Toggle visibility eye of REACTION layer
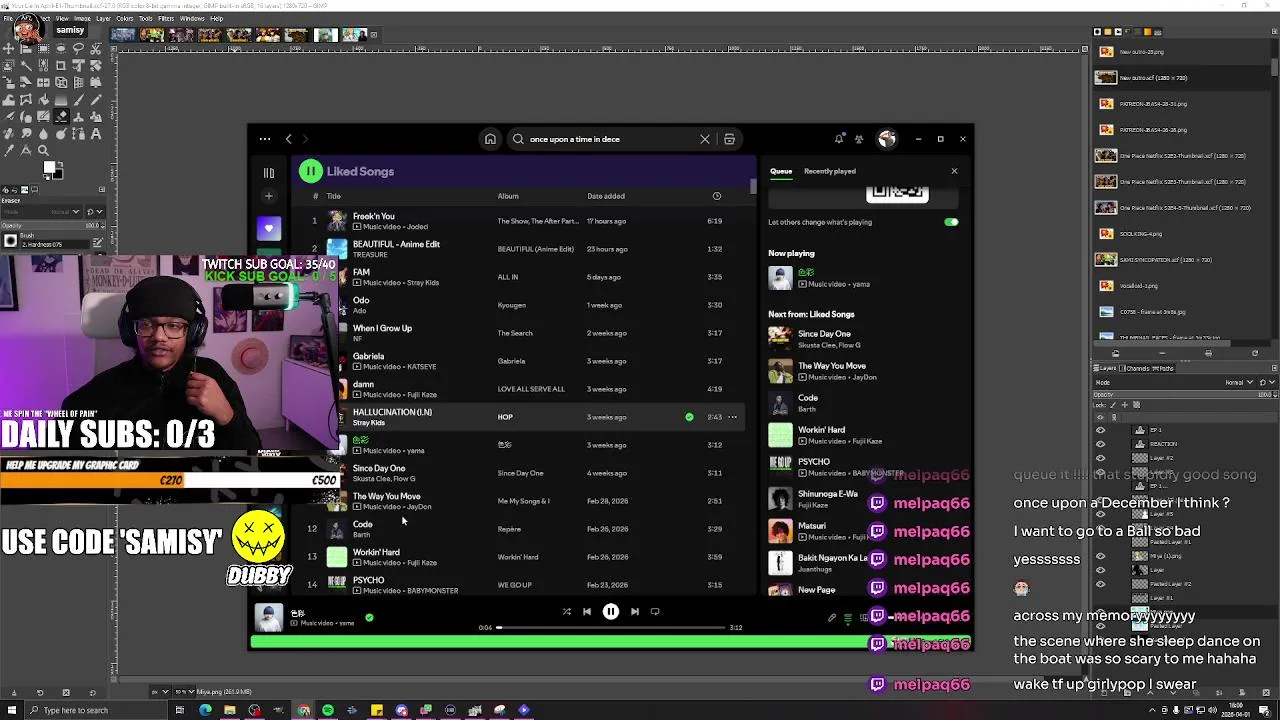The height and width of the screenshot is (720, 1280). click(1100, 444)
